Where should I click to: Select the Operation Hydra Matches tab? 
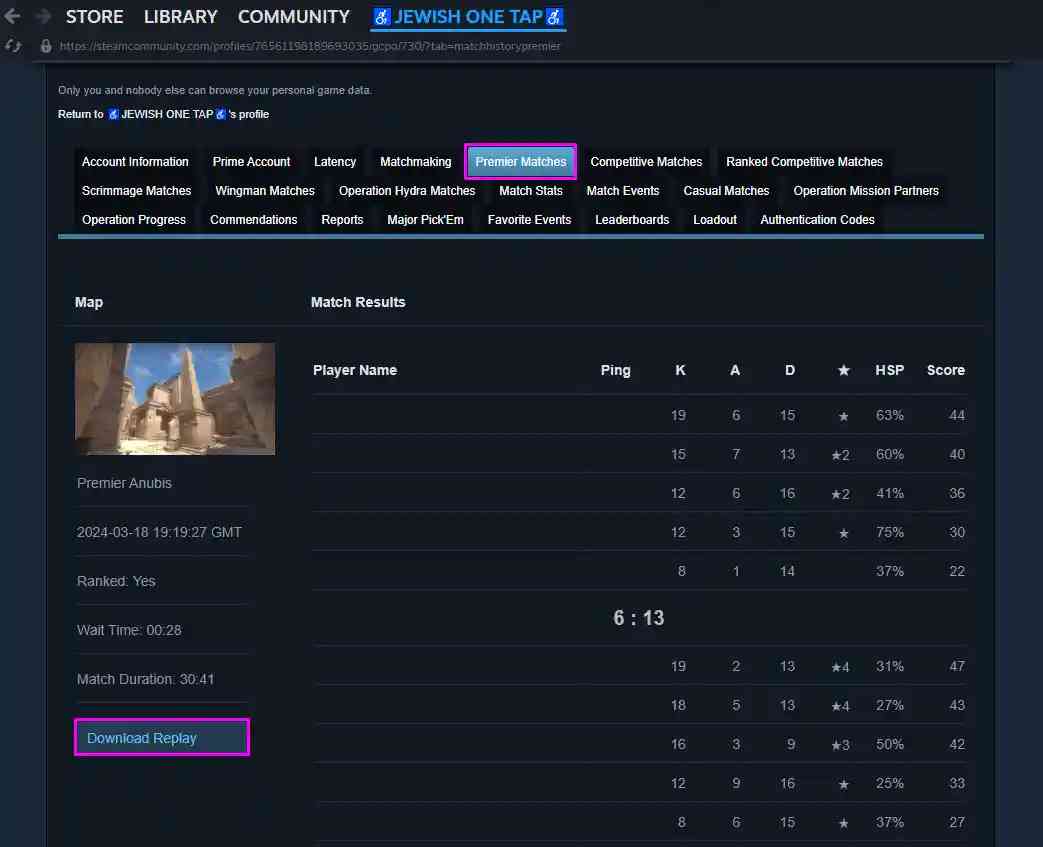[x=406, y=191]
